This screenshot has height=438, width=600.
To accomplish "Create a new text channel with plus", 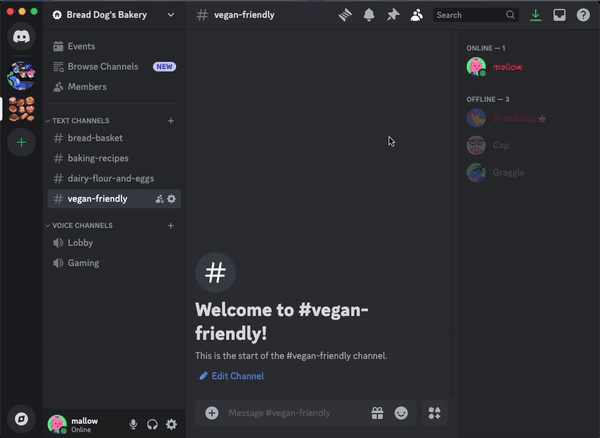I will (x=171, y=121).
